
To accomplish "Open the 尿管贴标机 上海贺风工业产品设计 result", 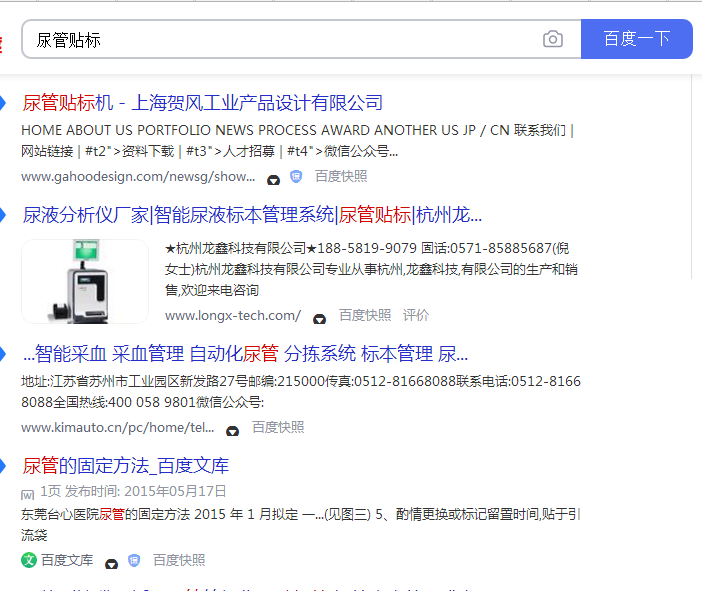I will 203,103.
